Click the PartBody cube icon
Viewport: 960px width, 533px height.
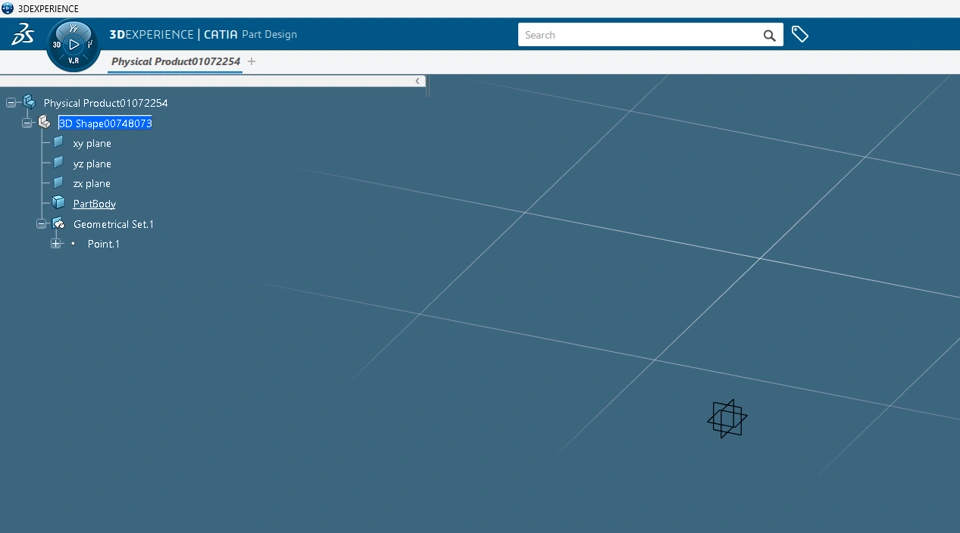click(x=58, y=202)
